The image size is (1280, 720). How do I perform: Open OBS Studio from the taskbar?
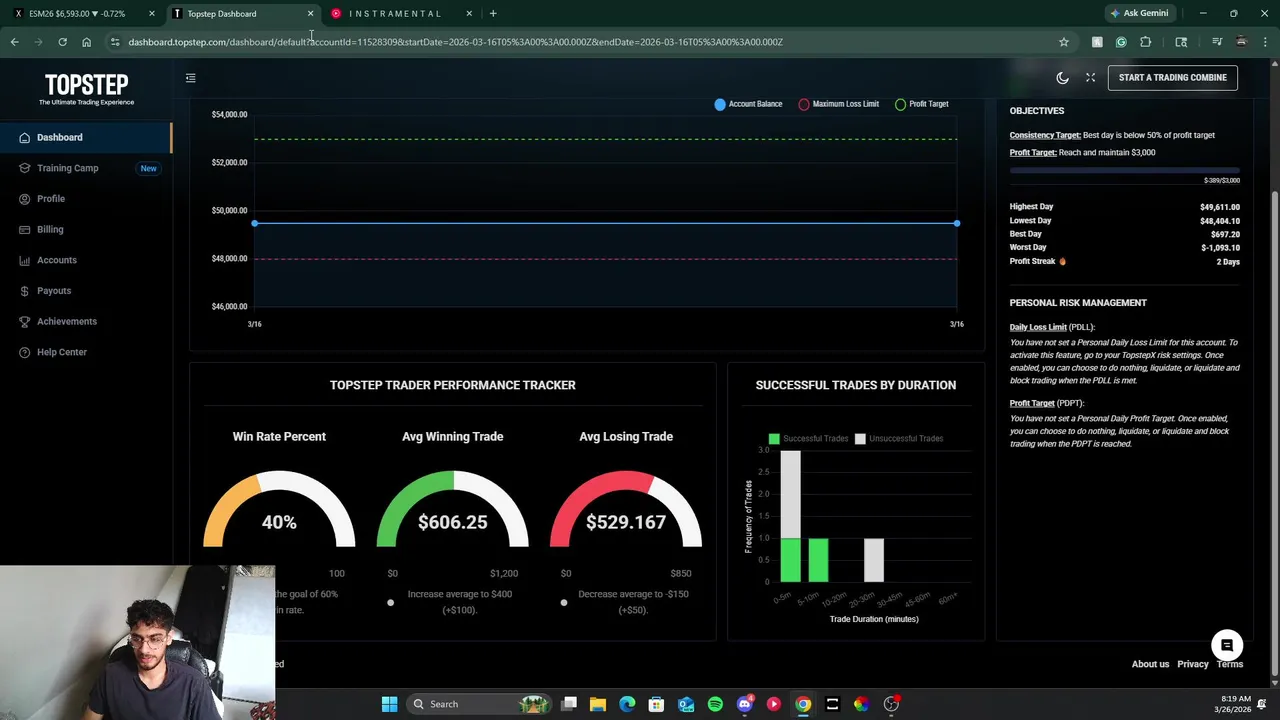[891, 704]
